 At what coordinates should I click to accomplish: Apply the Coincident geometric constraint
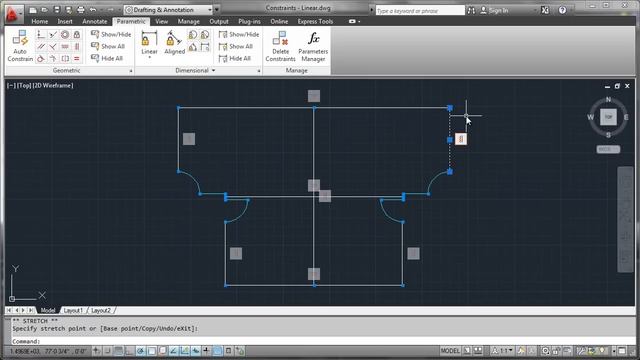click(41, 35)
